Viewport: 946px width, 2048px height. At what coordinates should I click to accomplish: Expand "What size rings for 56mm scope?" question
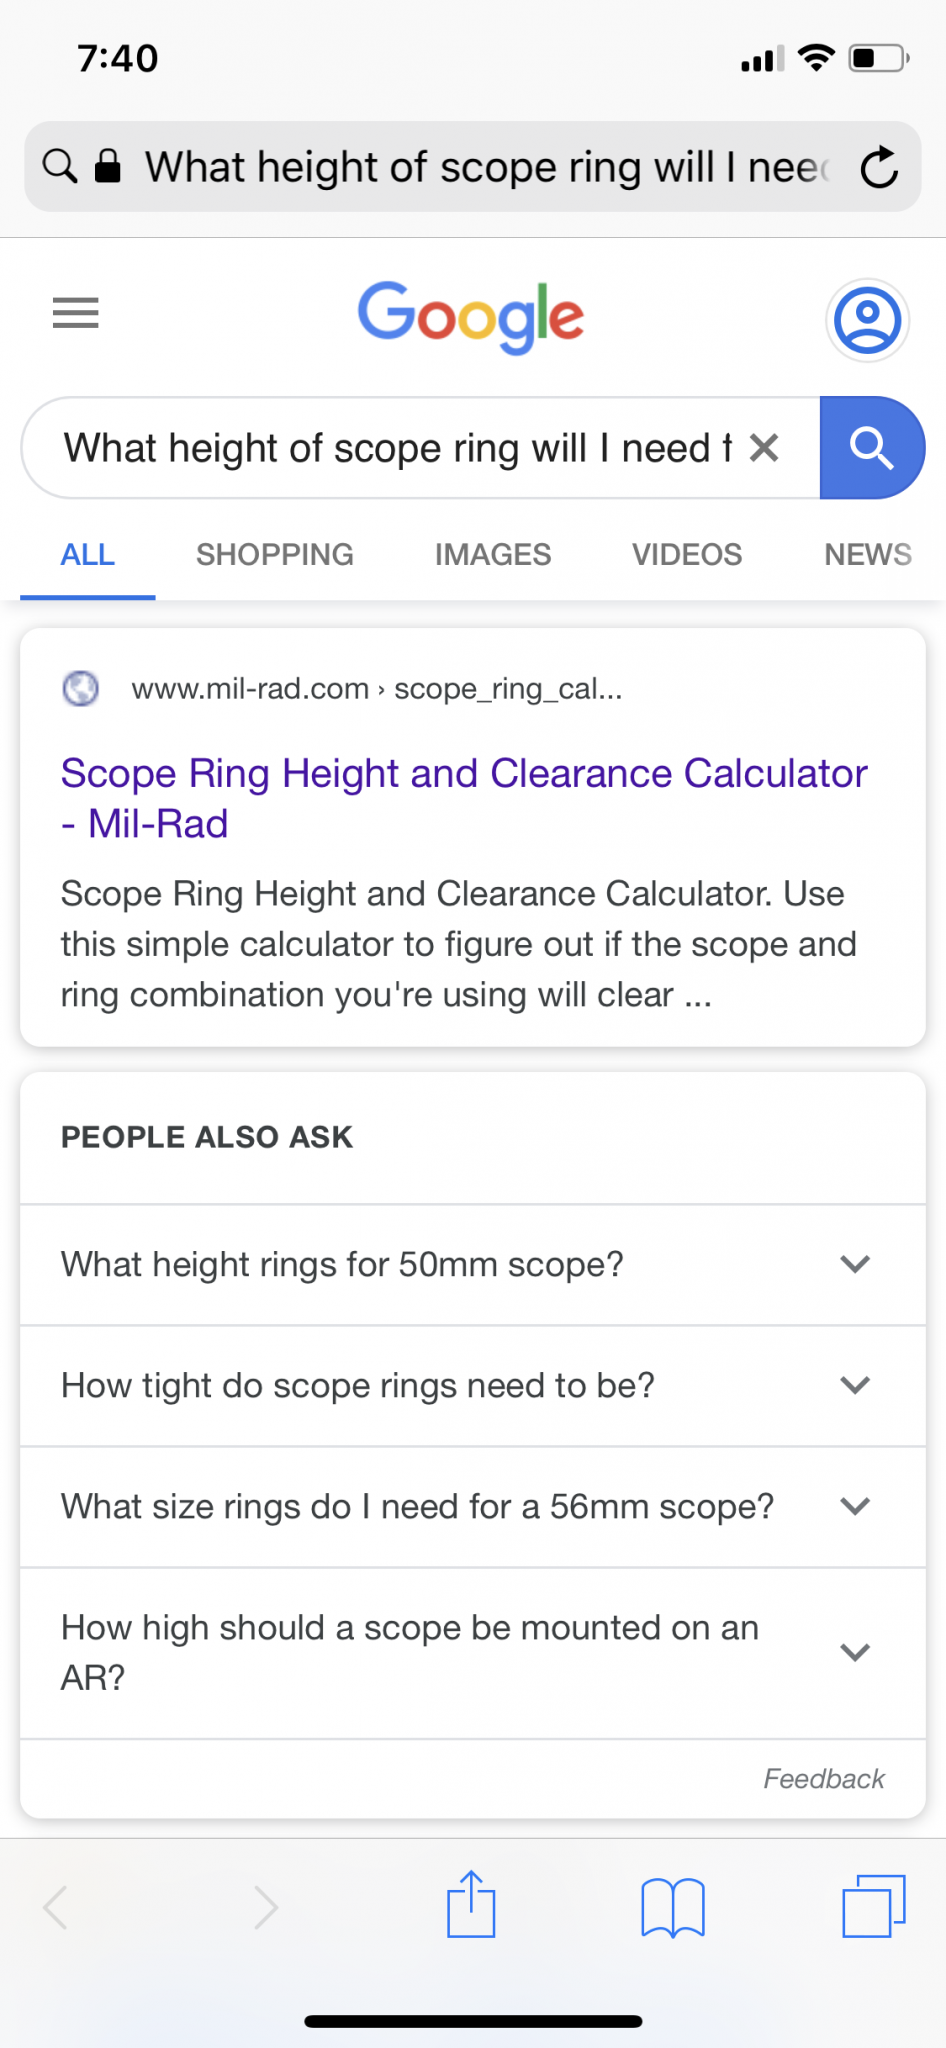click(x=473, y=1507)
